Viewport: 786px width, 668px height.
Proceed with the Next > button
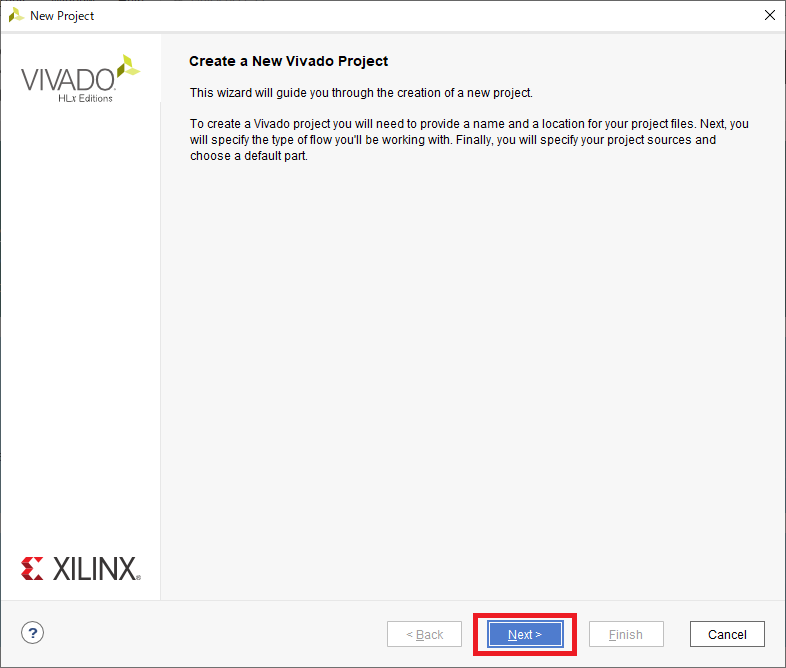[x=525, y=634]
